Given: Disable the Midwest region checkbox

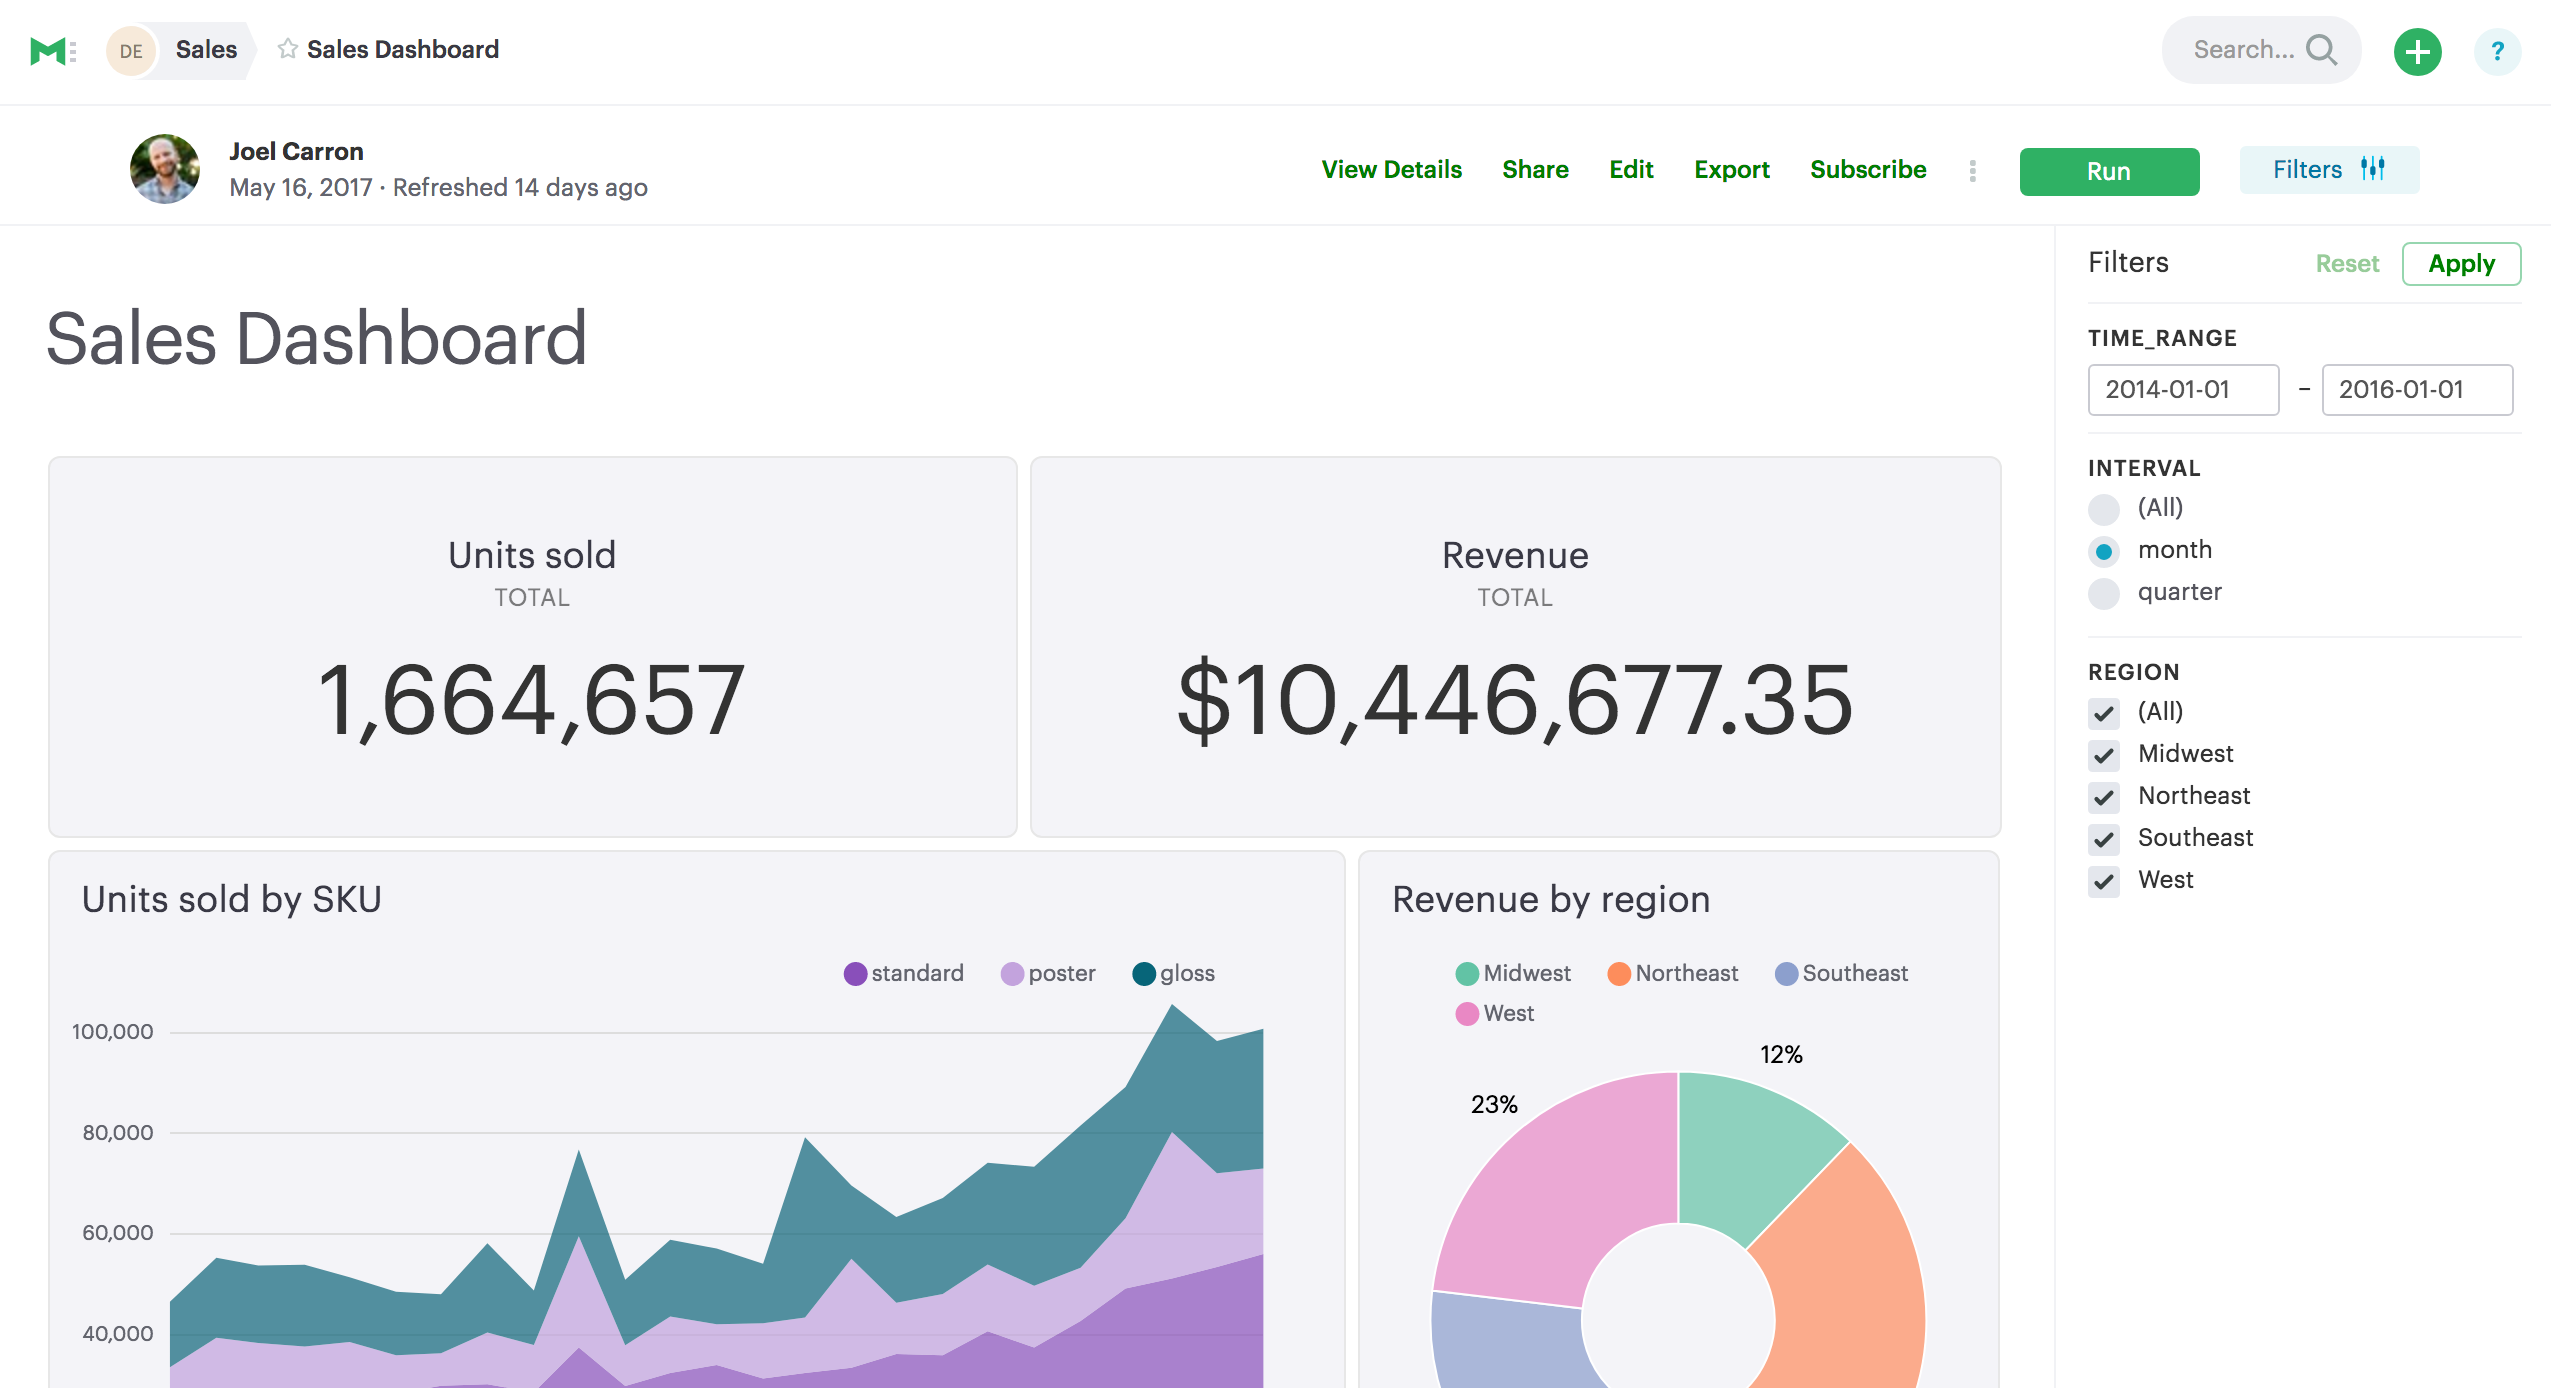Looking at the screenshot, I should pos(2105,755).
